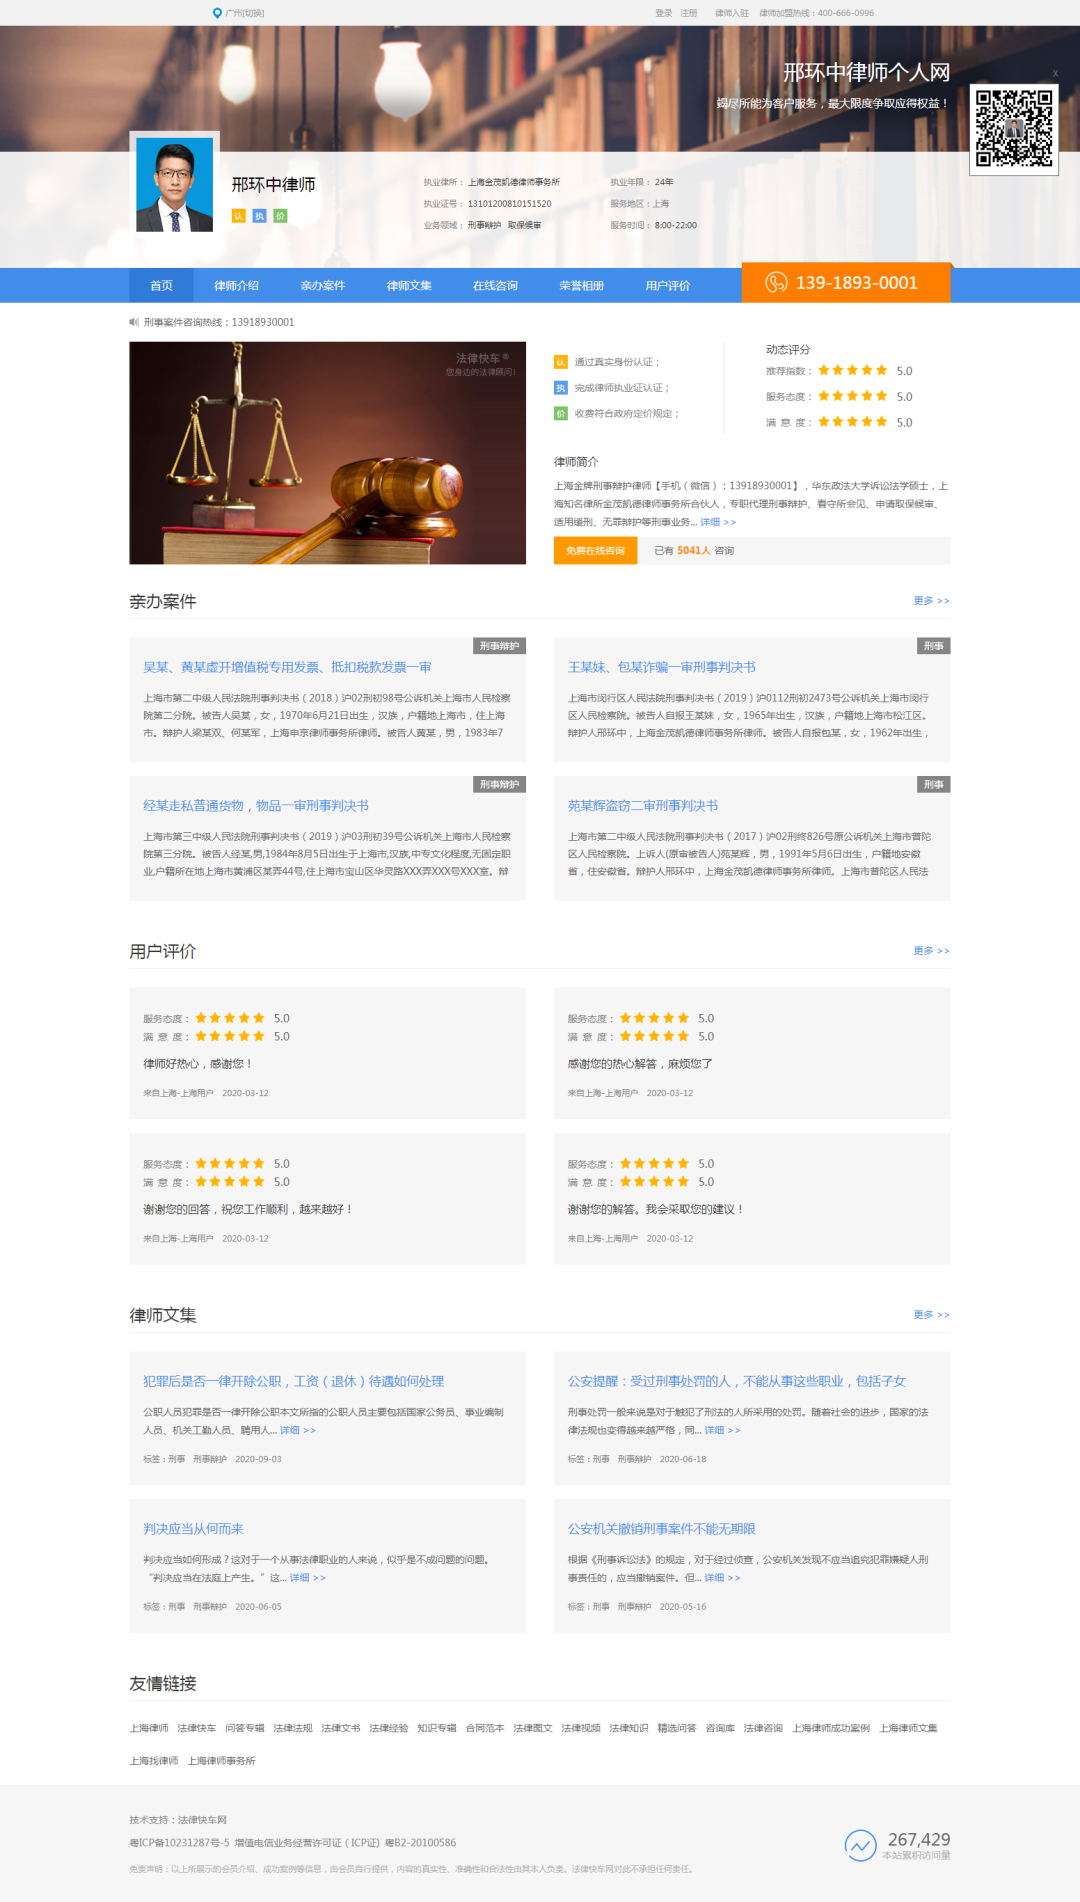Close the QR code popup with x

coord(1055,73)
